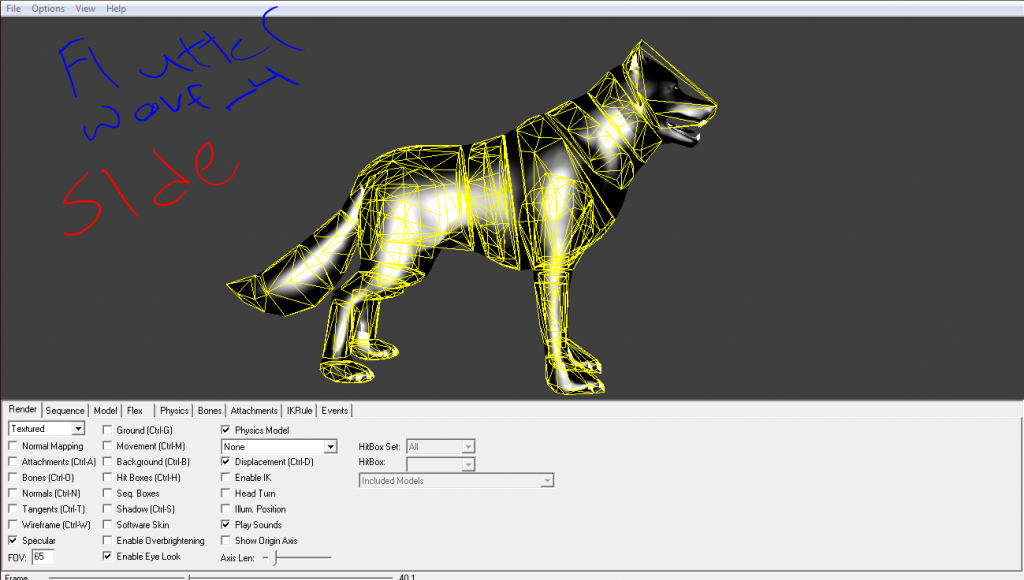Disable Enable Eye Look checkbox
This screenshot has width=1024, height=580.
coord(107,556)
